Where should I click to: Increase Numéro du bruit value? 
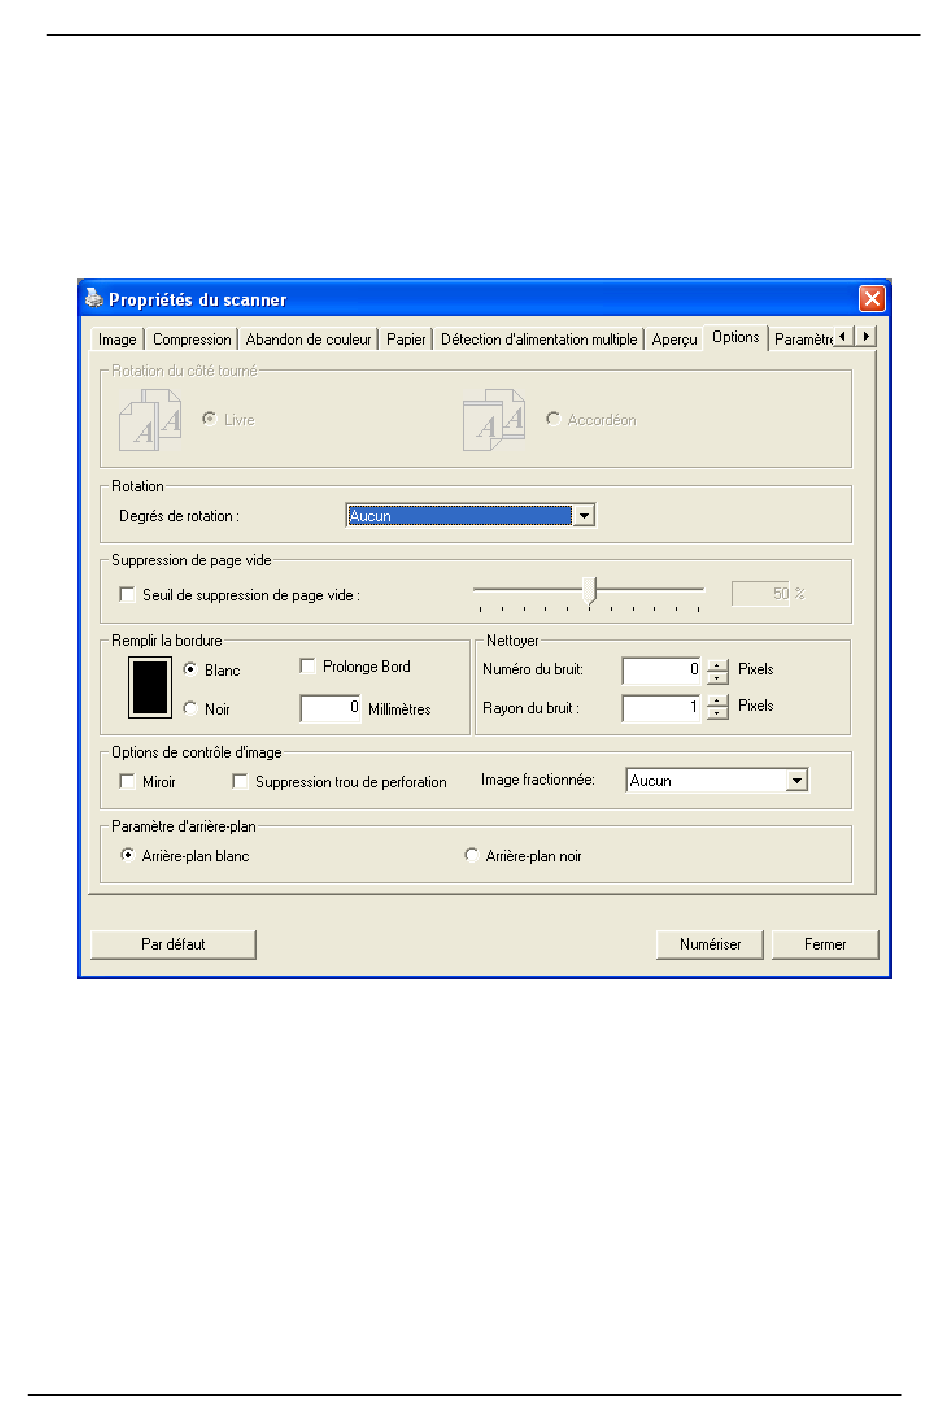718,664
